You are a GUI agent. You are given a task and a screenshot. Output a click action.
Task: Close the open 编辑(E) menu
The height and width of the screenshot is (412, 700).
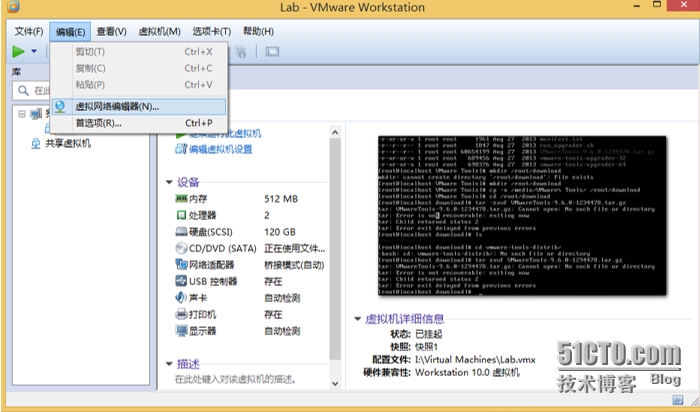[70, 32]
